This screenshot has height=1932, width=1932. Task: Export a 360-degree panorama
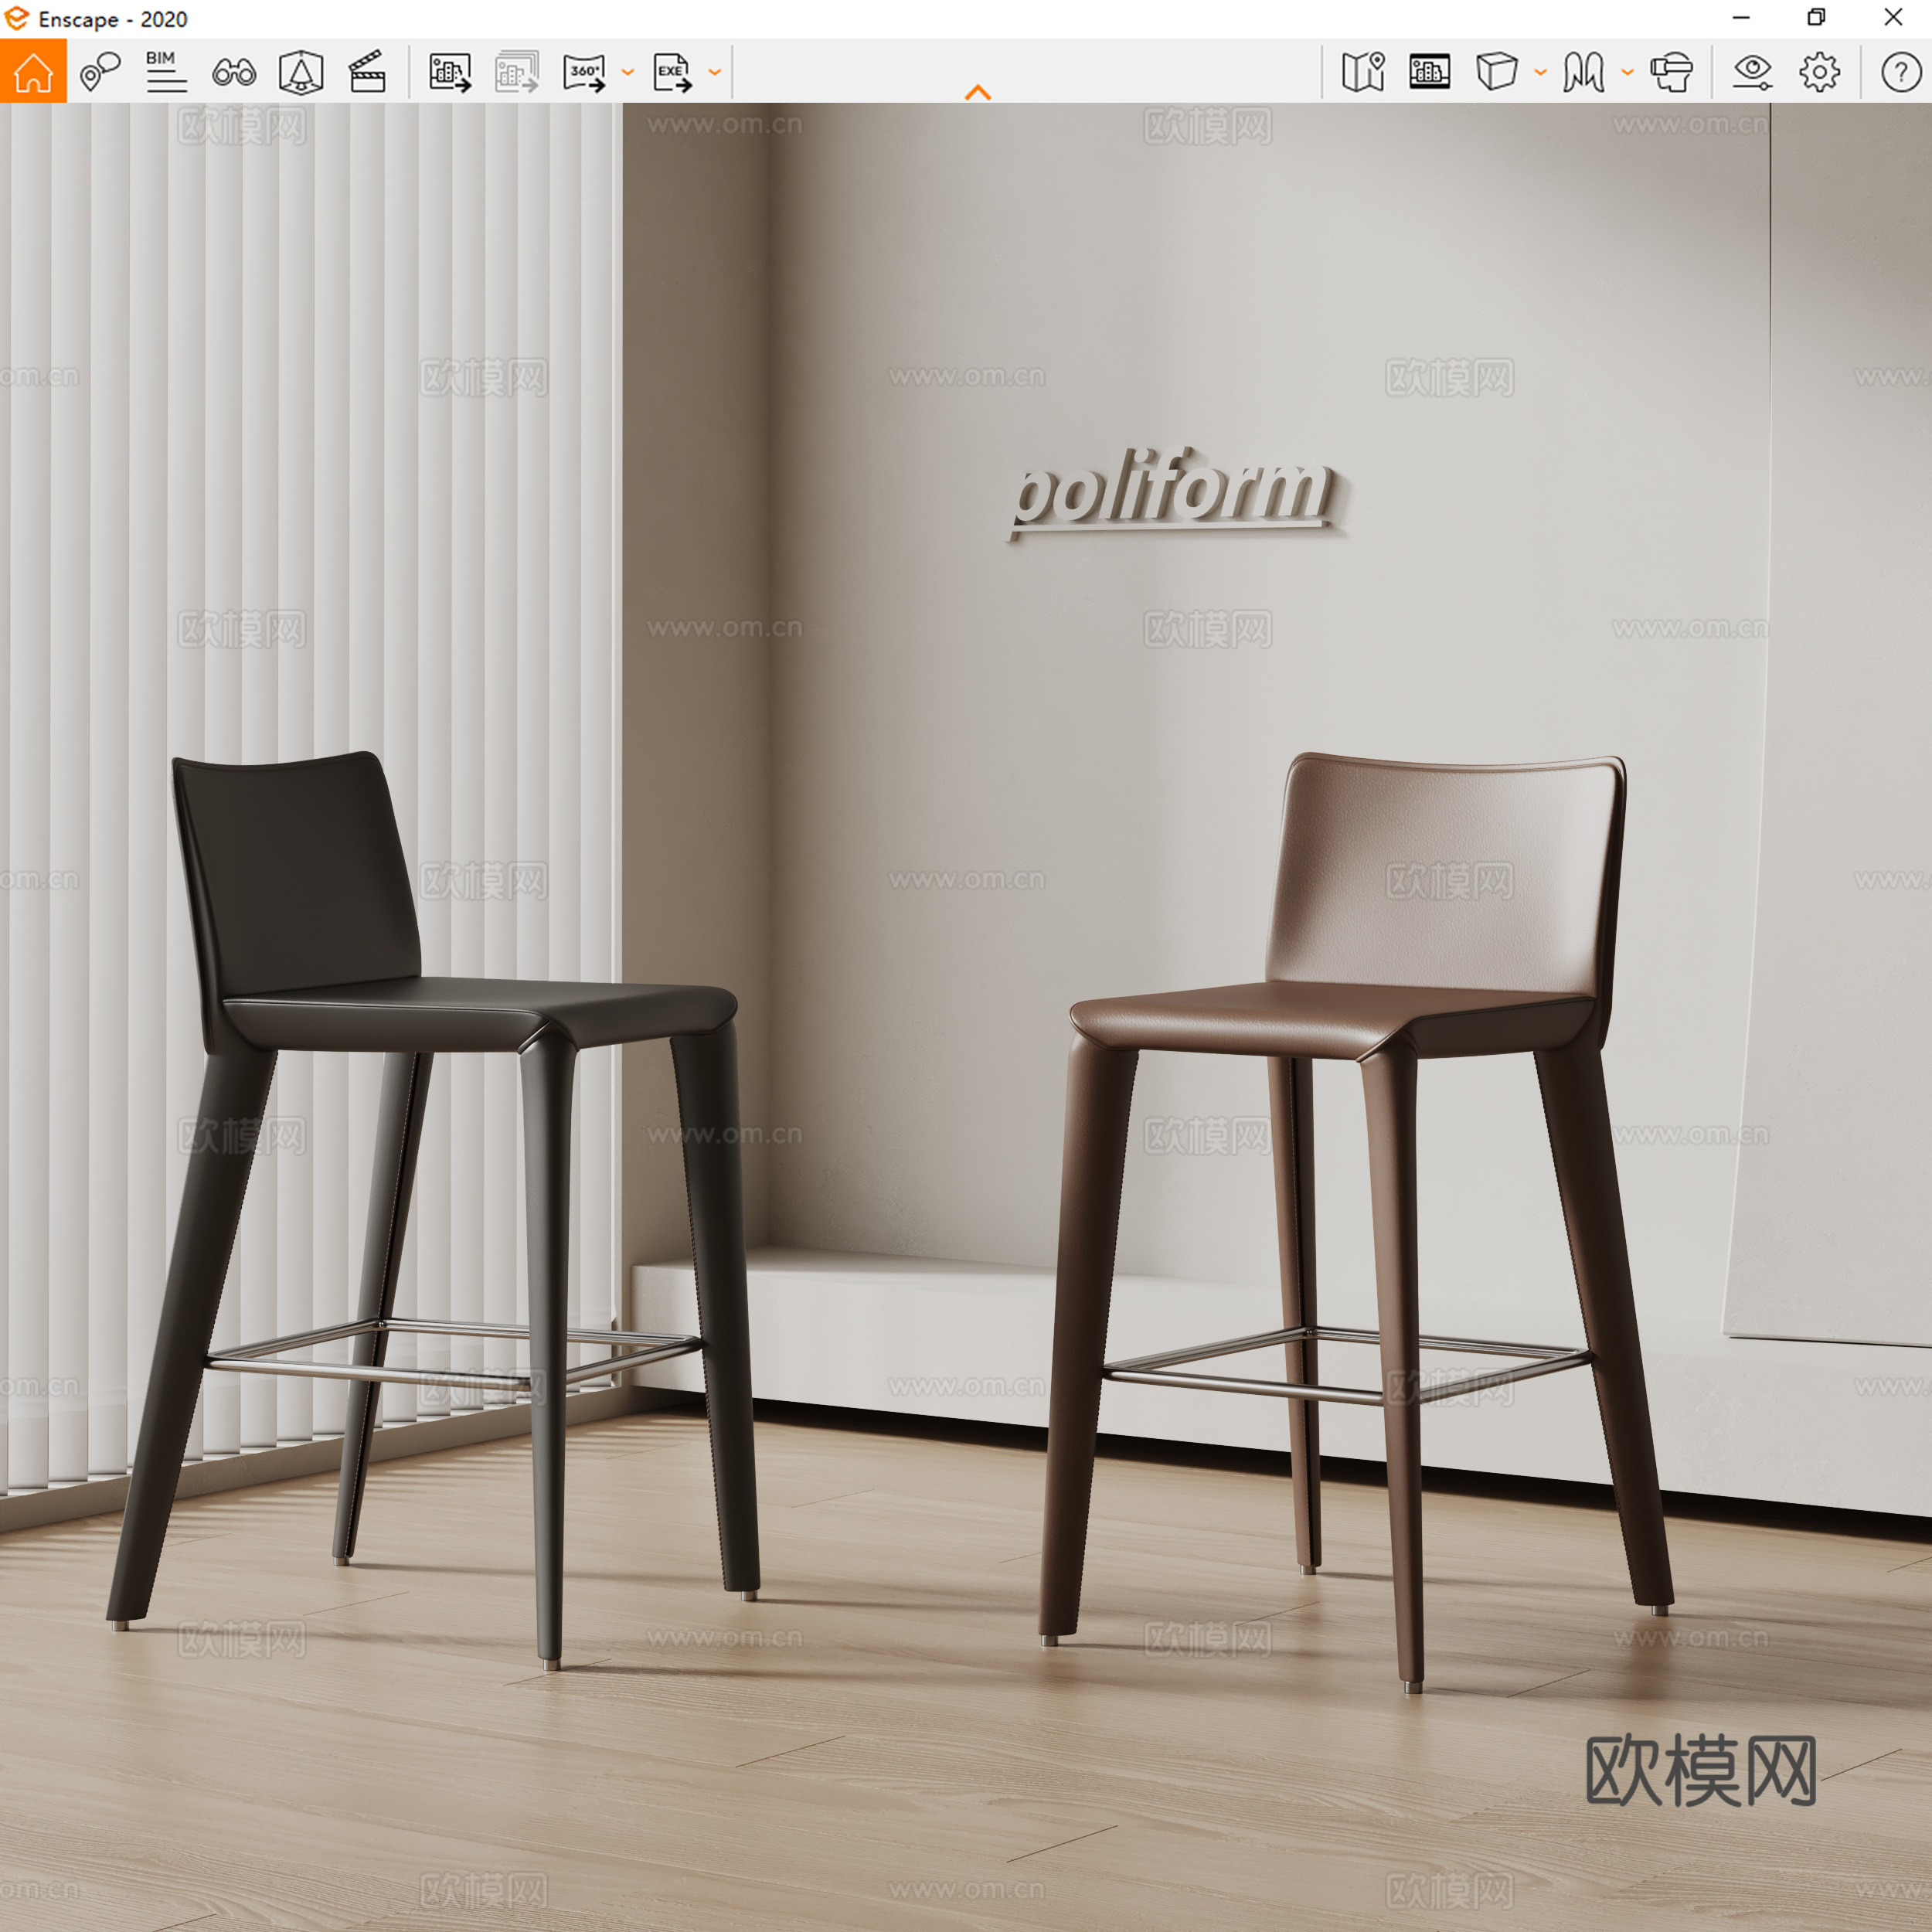pyautogui.click(x=585, y=72)
